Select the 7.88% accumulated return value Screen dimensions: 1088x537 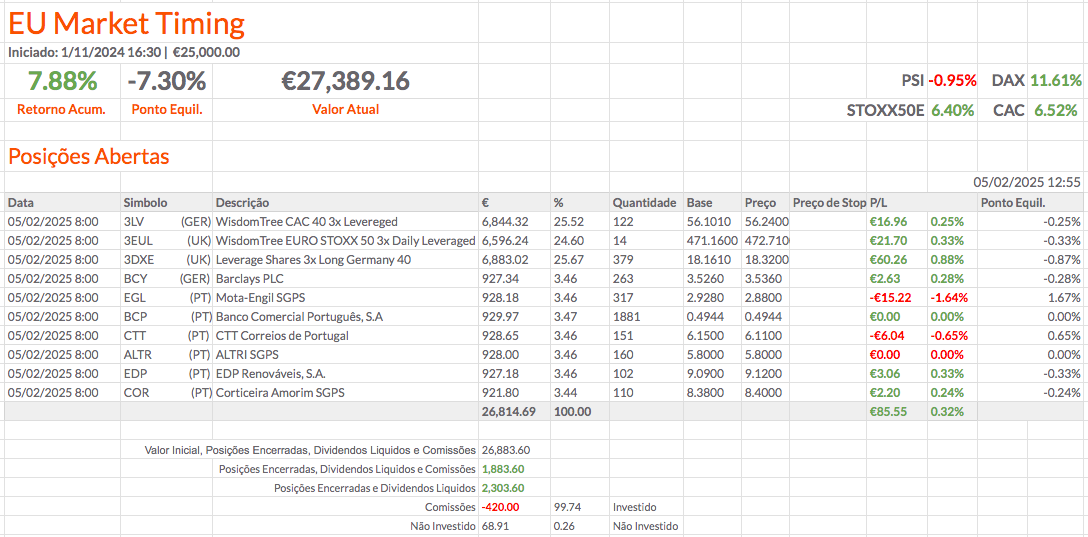tap(62, 81)
